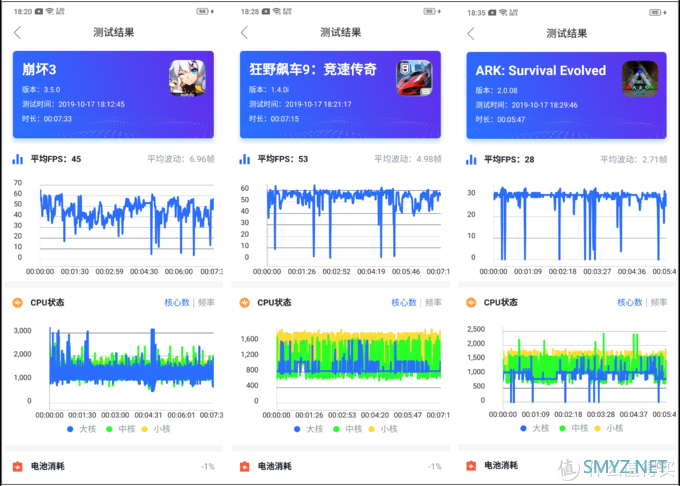Tap 时长: 00:07:15 duration text

274,119
